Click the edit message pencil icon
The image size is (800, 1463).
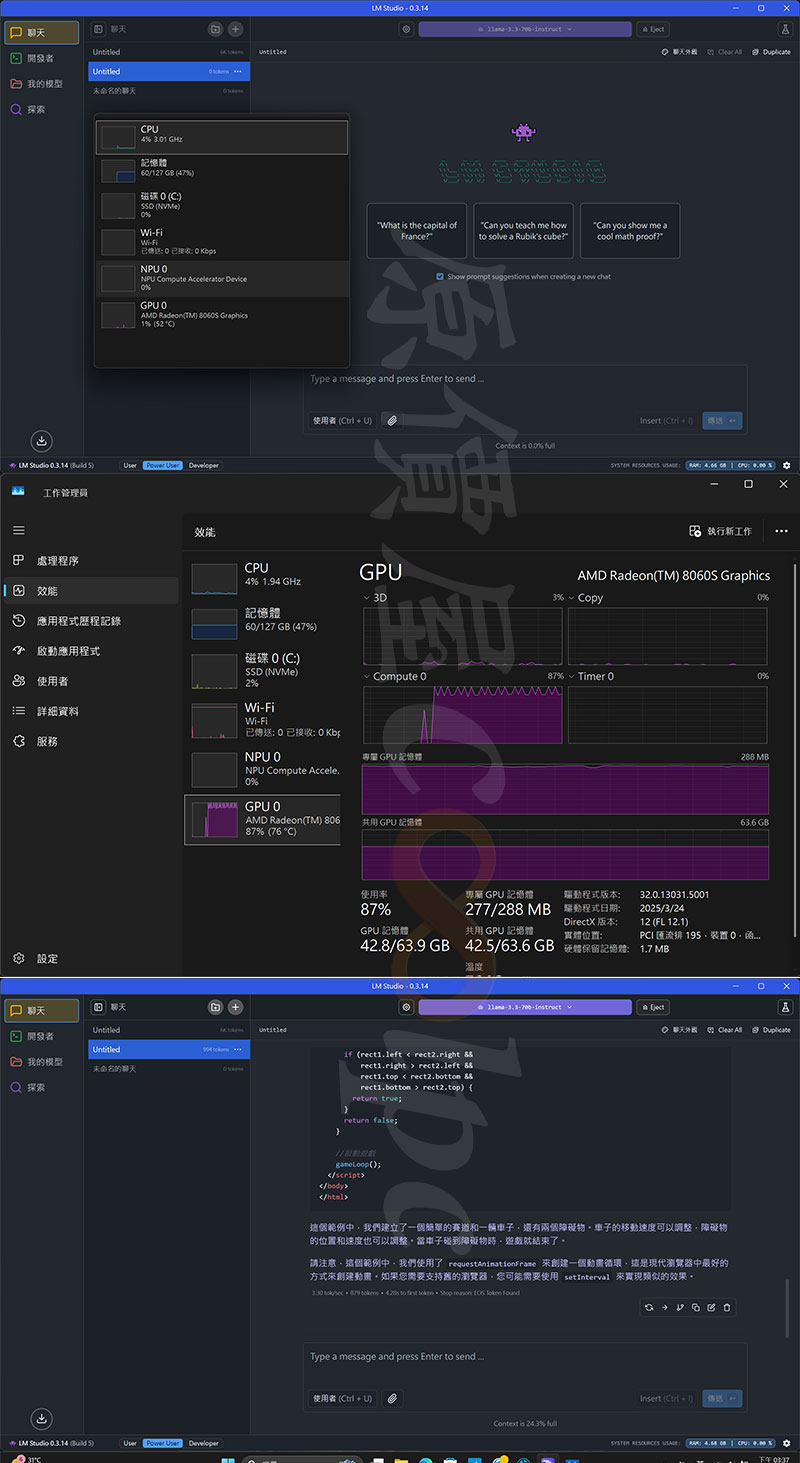tap(711, 1307)
